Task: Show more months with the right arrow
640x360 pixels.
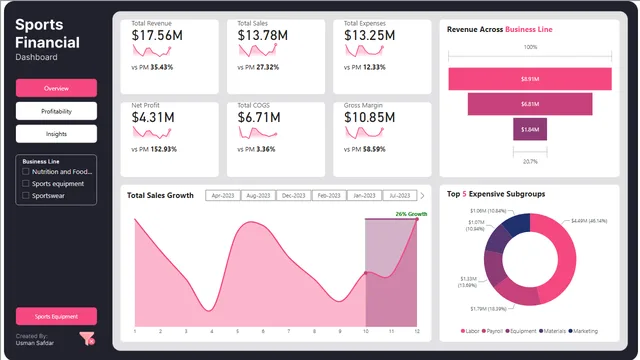Action: point(422,196)
